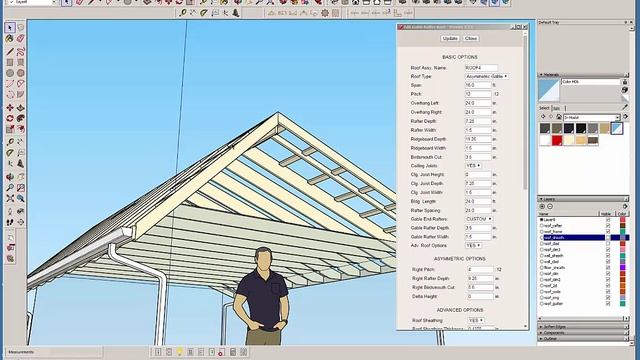Expand the Components tray panel
Viewport: 640px width, 360px height.
click(583, 333)
